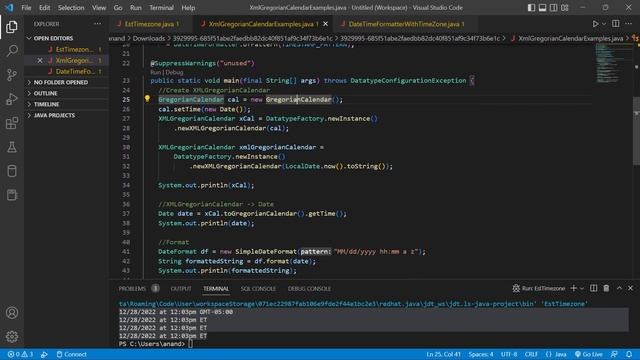
Task: Open the run button dropdown arrow
Action: click(604, 24)
